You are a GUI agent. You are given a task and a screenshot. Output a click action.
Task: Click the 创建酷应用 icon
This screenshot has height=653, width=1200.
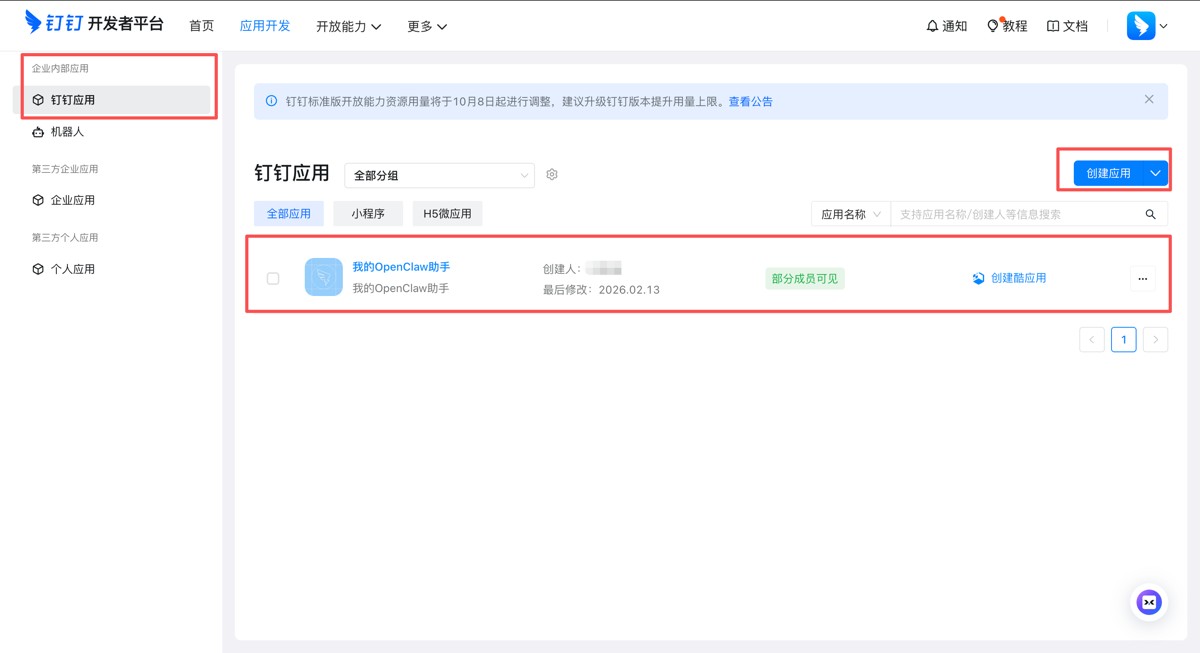coord(978,278)
